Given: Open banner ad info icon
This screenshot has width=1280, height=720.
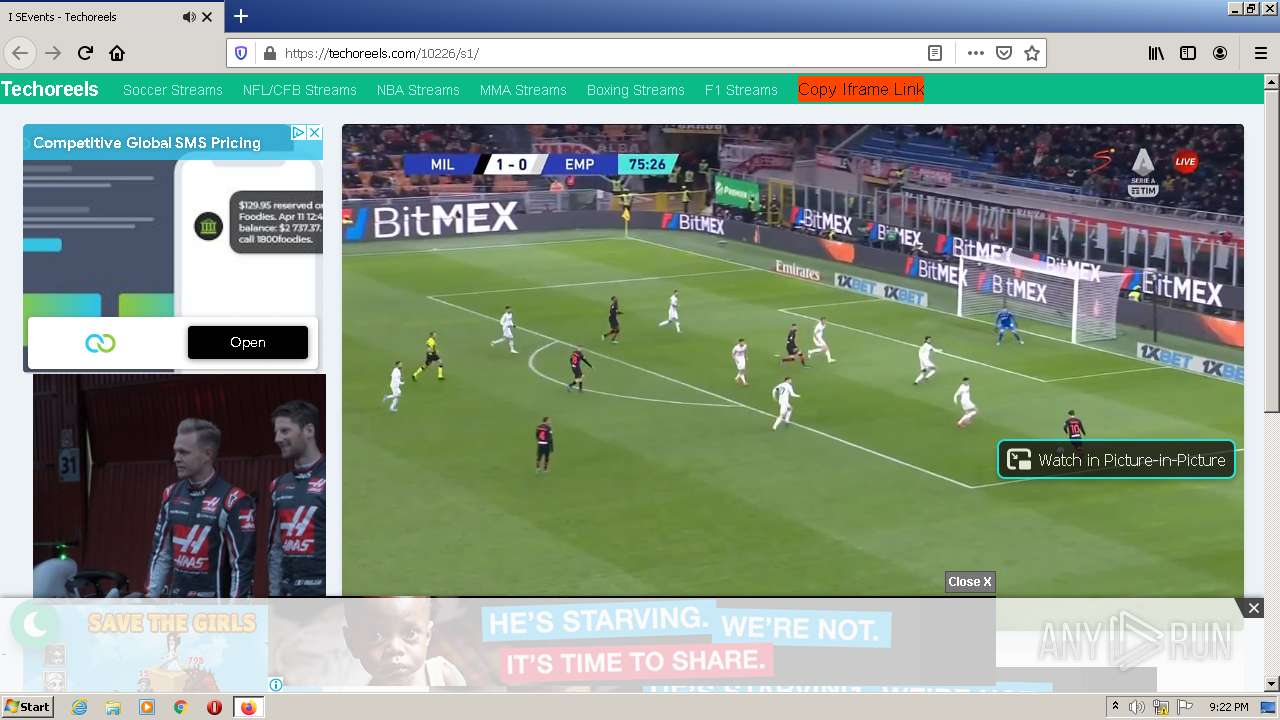Looking at the screenshot, I should [275, 685].
